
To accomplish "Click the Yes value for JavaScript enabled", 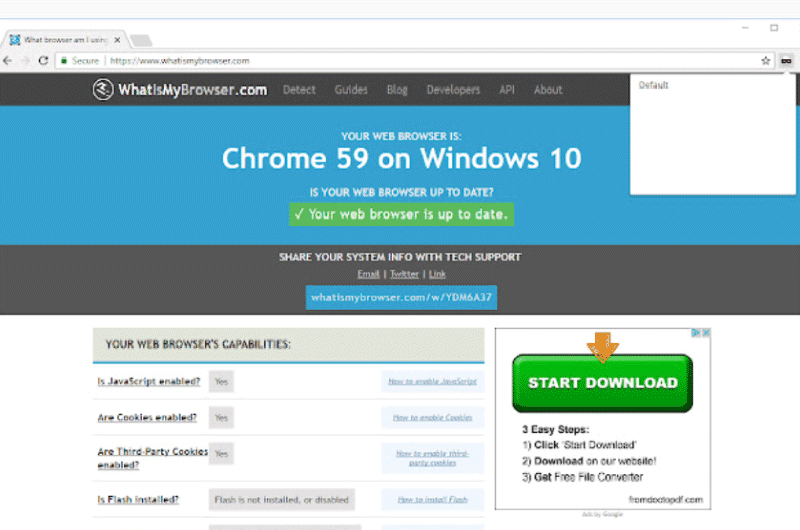I will pyautogui.click(x=221, y=382).
